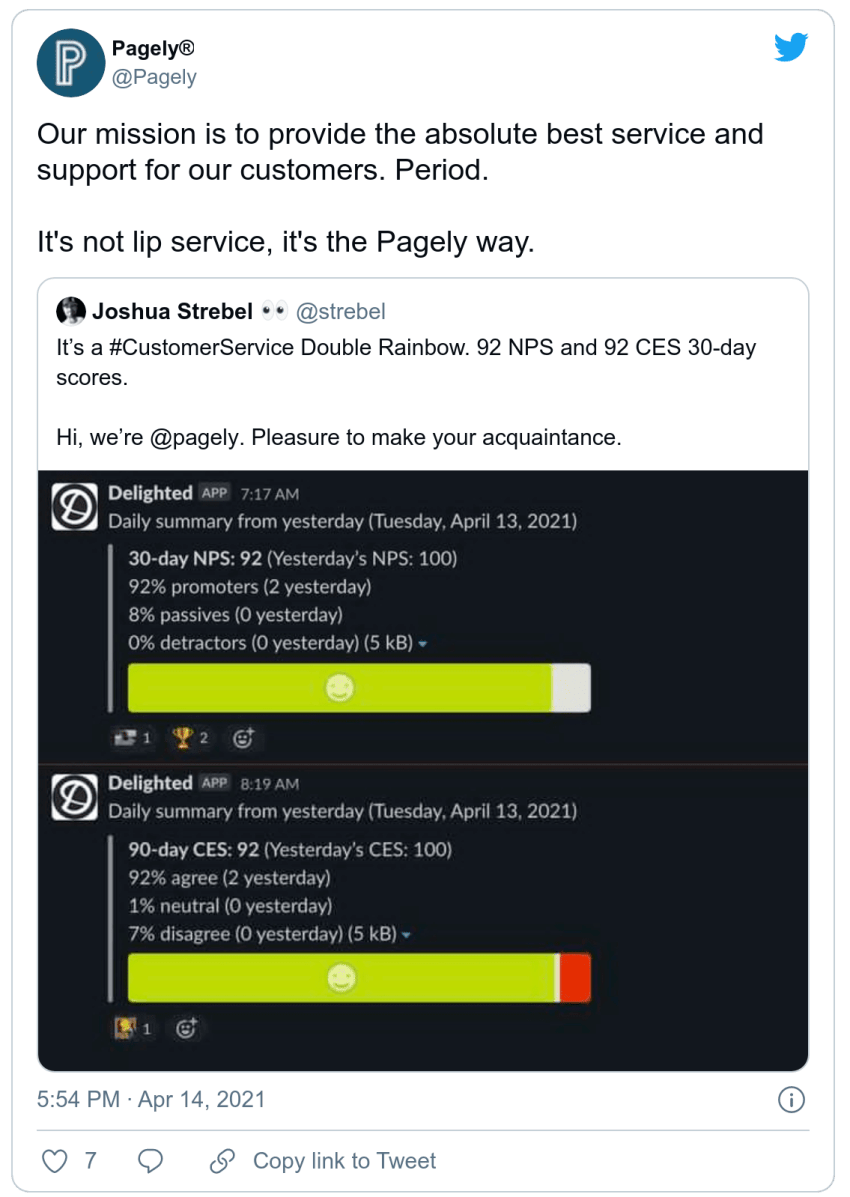The image size is (850, 1197).
Task: Open the @strebel handle link
Action: coord(341,311)
